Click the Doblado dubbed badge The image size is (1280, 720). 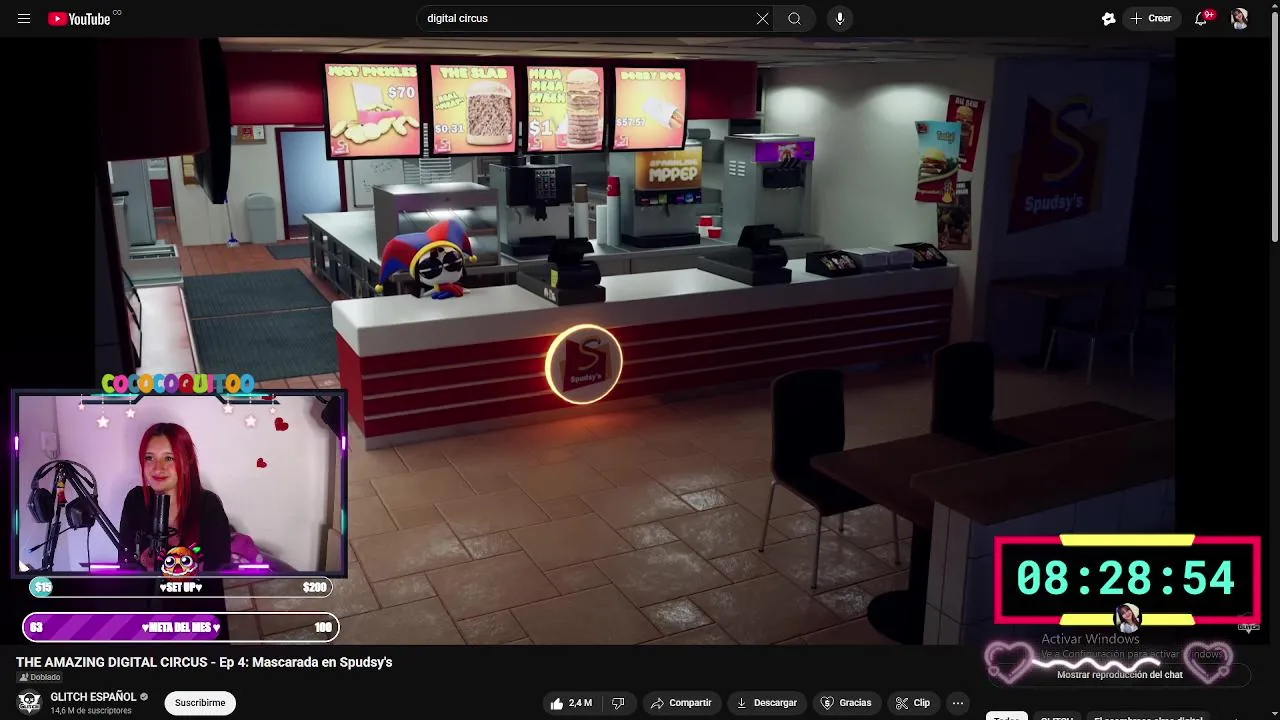(40, 677)
